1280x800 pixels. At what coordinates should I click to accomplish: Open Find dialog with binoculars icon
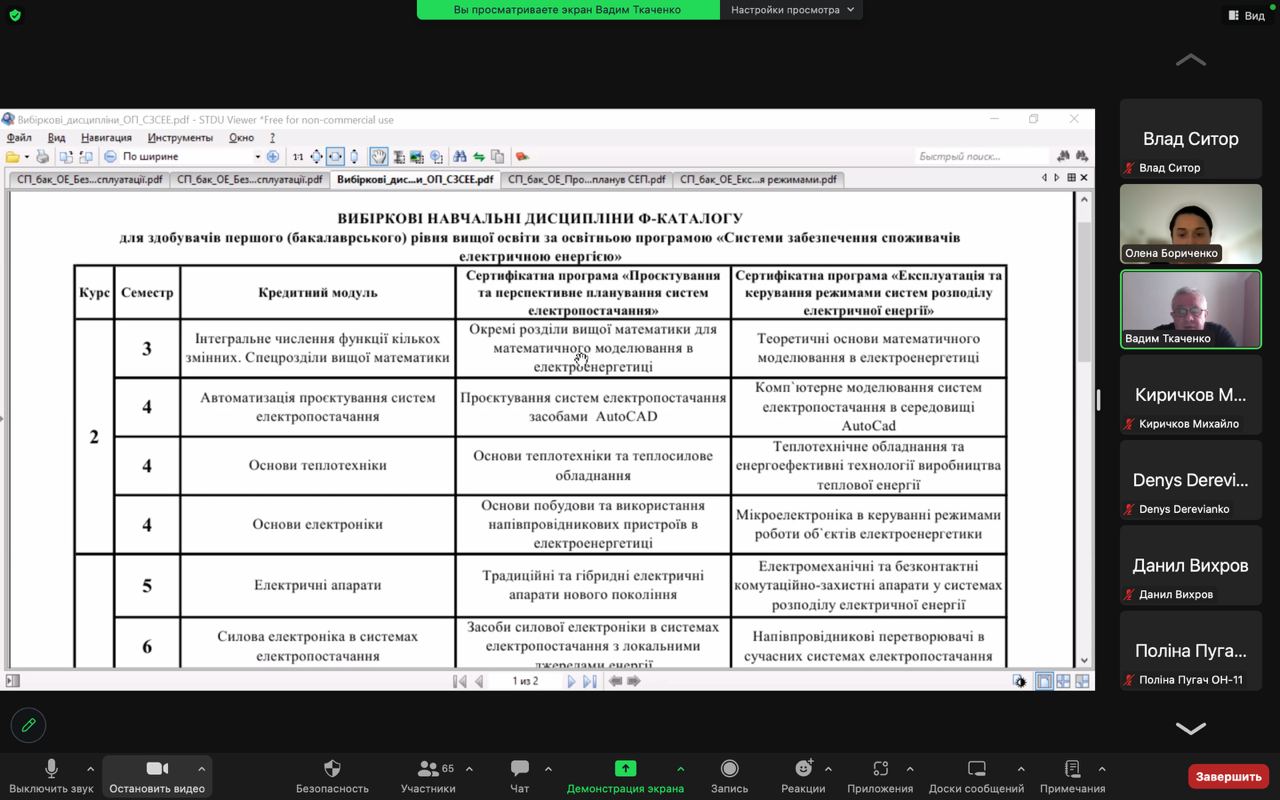coord(460,157)
